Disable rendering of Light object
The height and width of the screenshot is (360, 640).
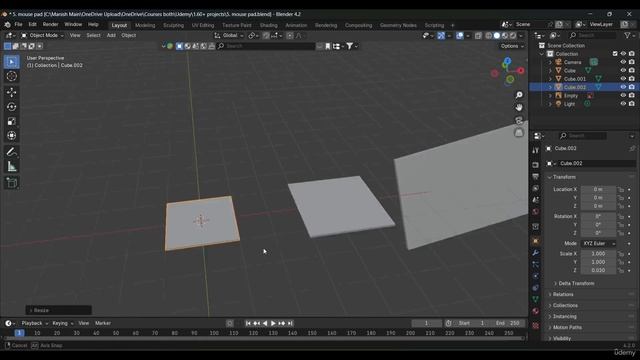631,104
